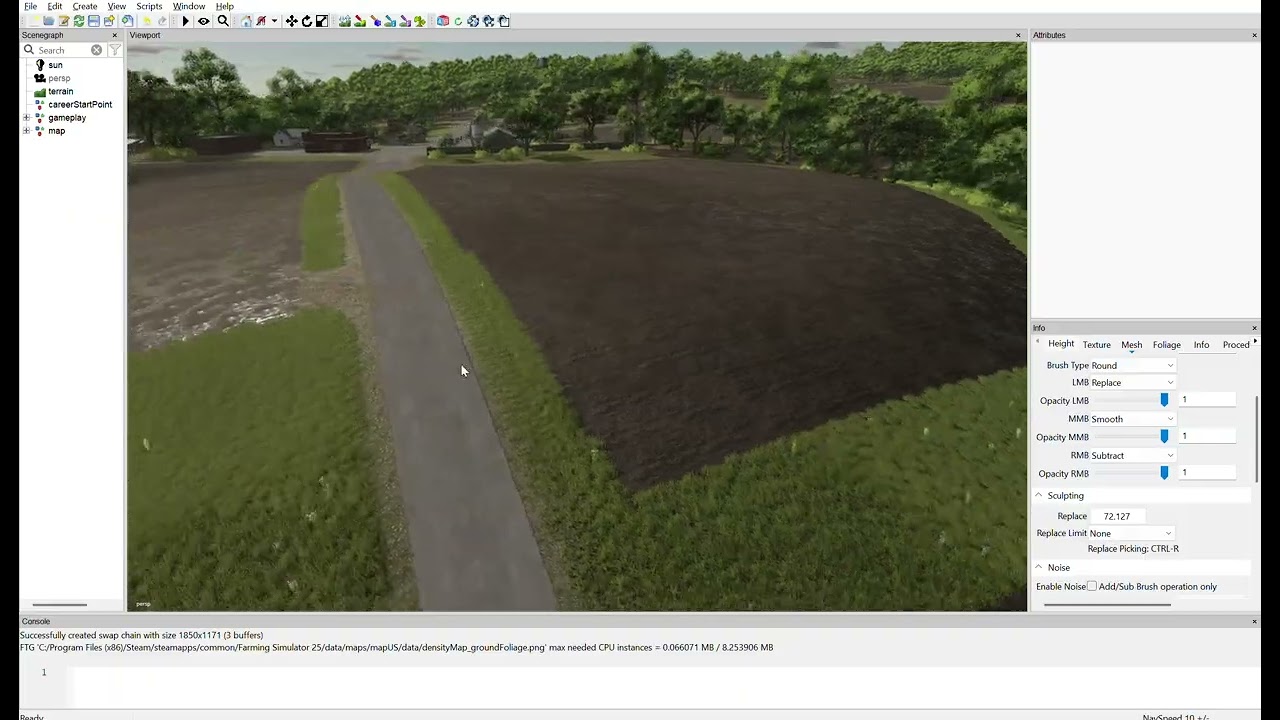Select the Rotate tool icon

(x=307, y=21)
